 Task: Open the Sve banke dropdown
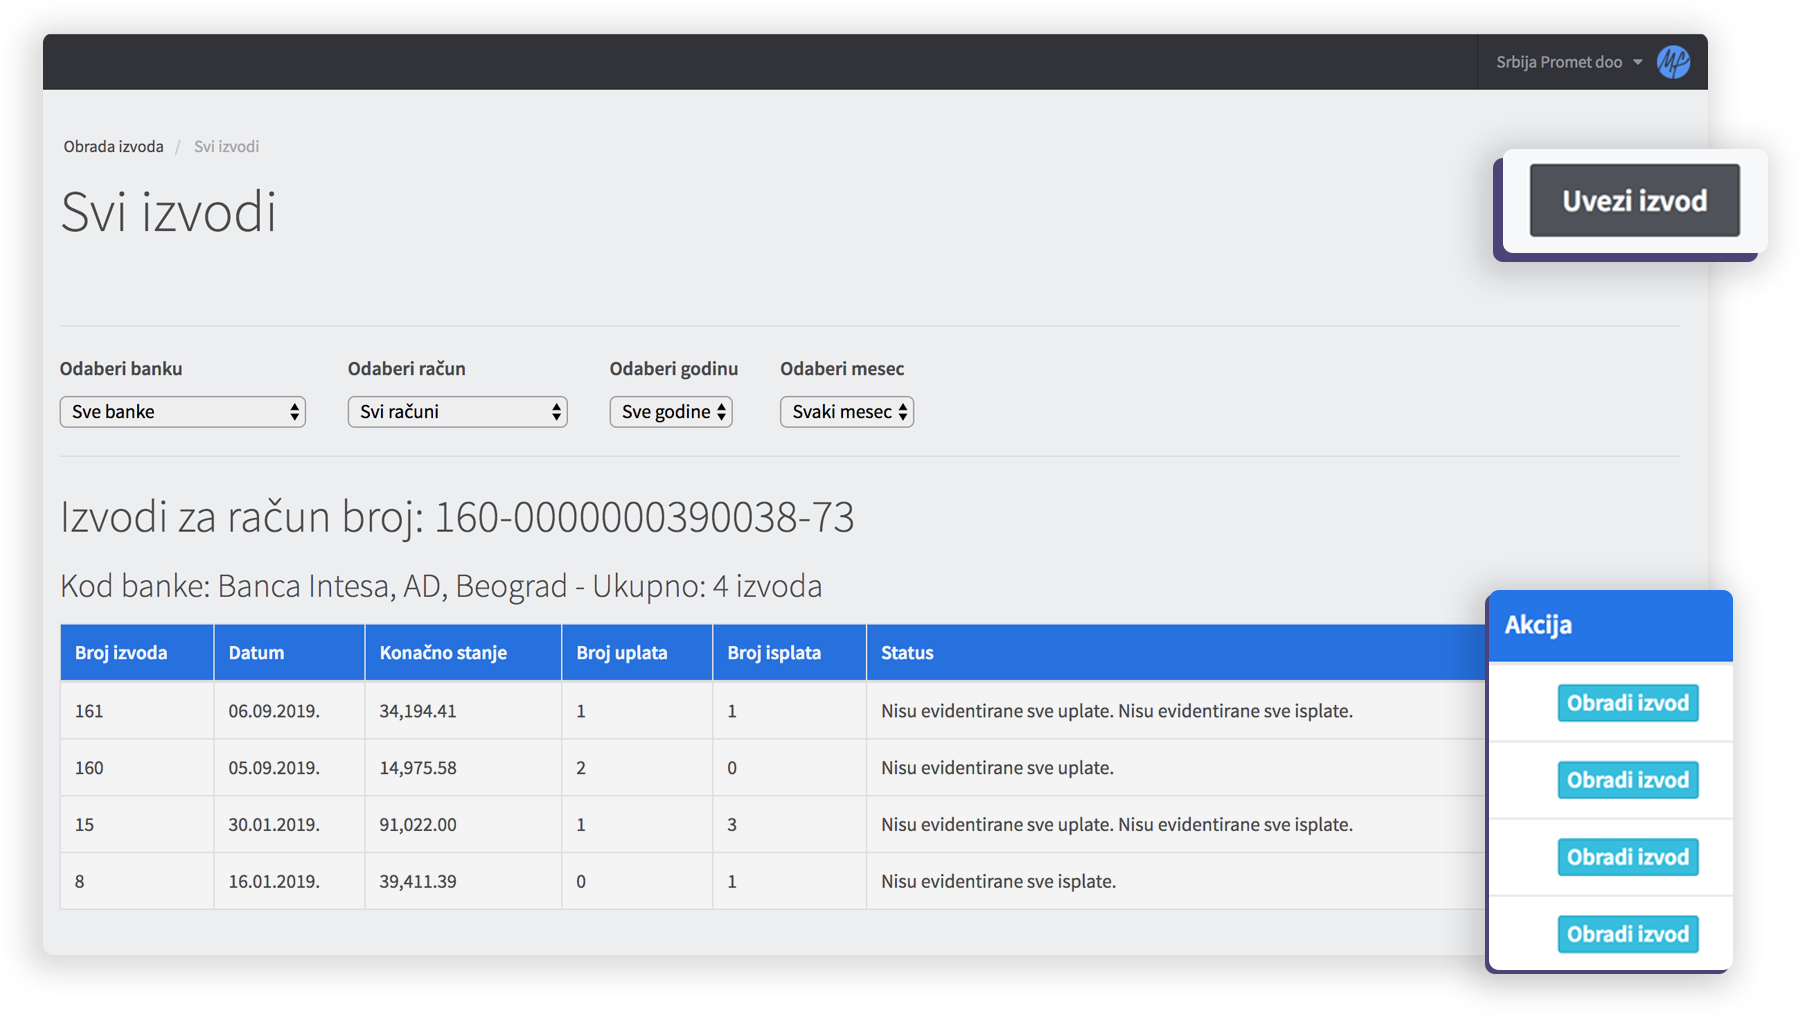coord(182,412)
